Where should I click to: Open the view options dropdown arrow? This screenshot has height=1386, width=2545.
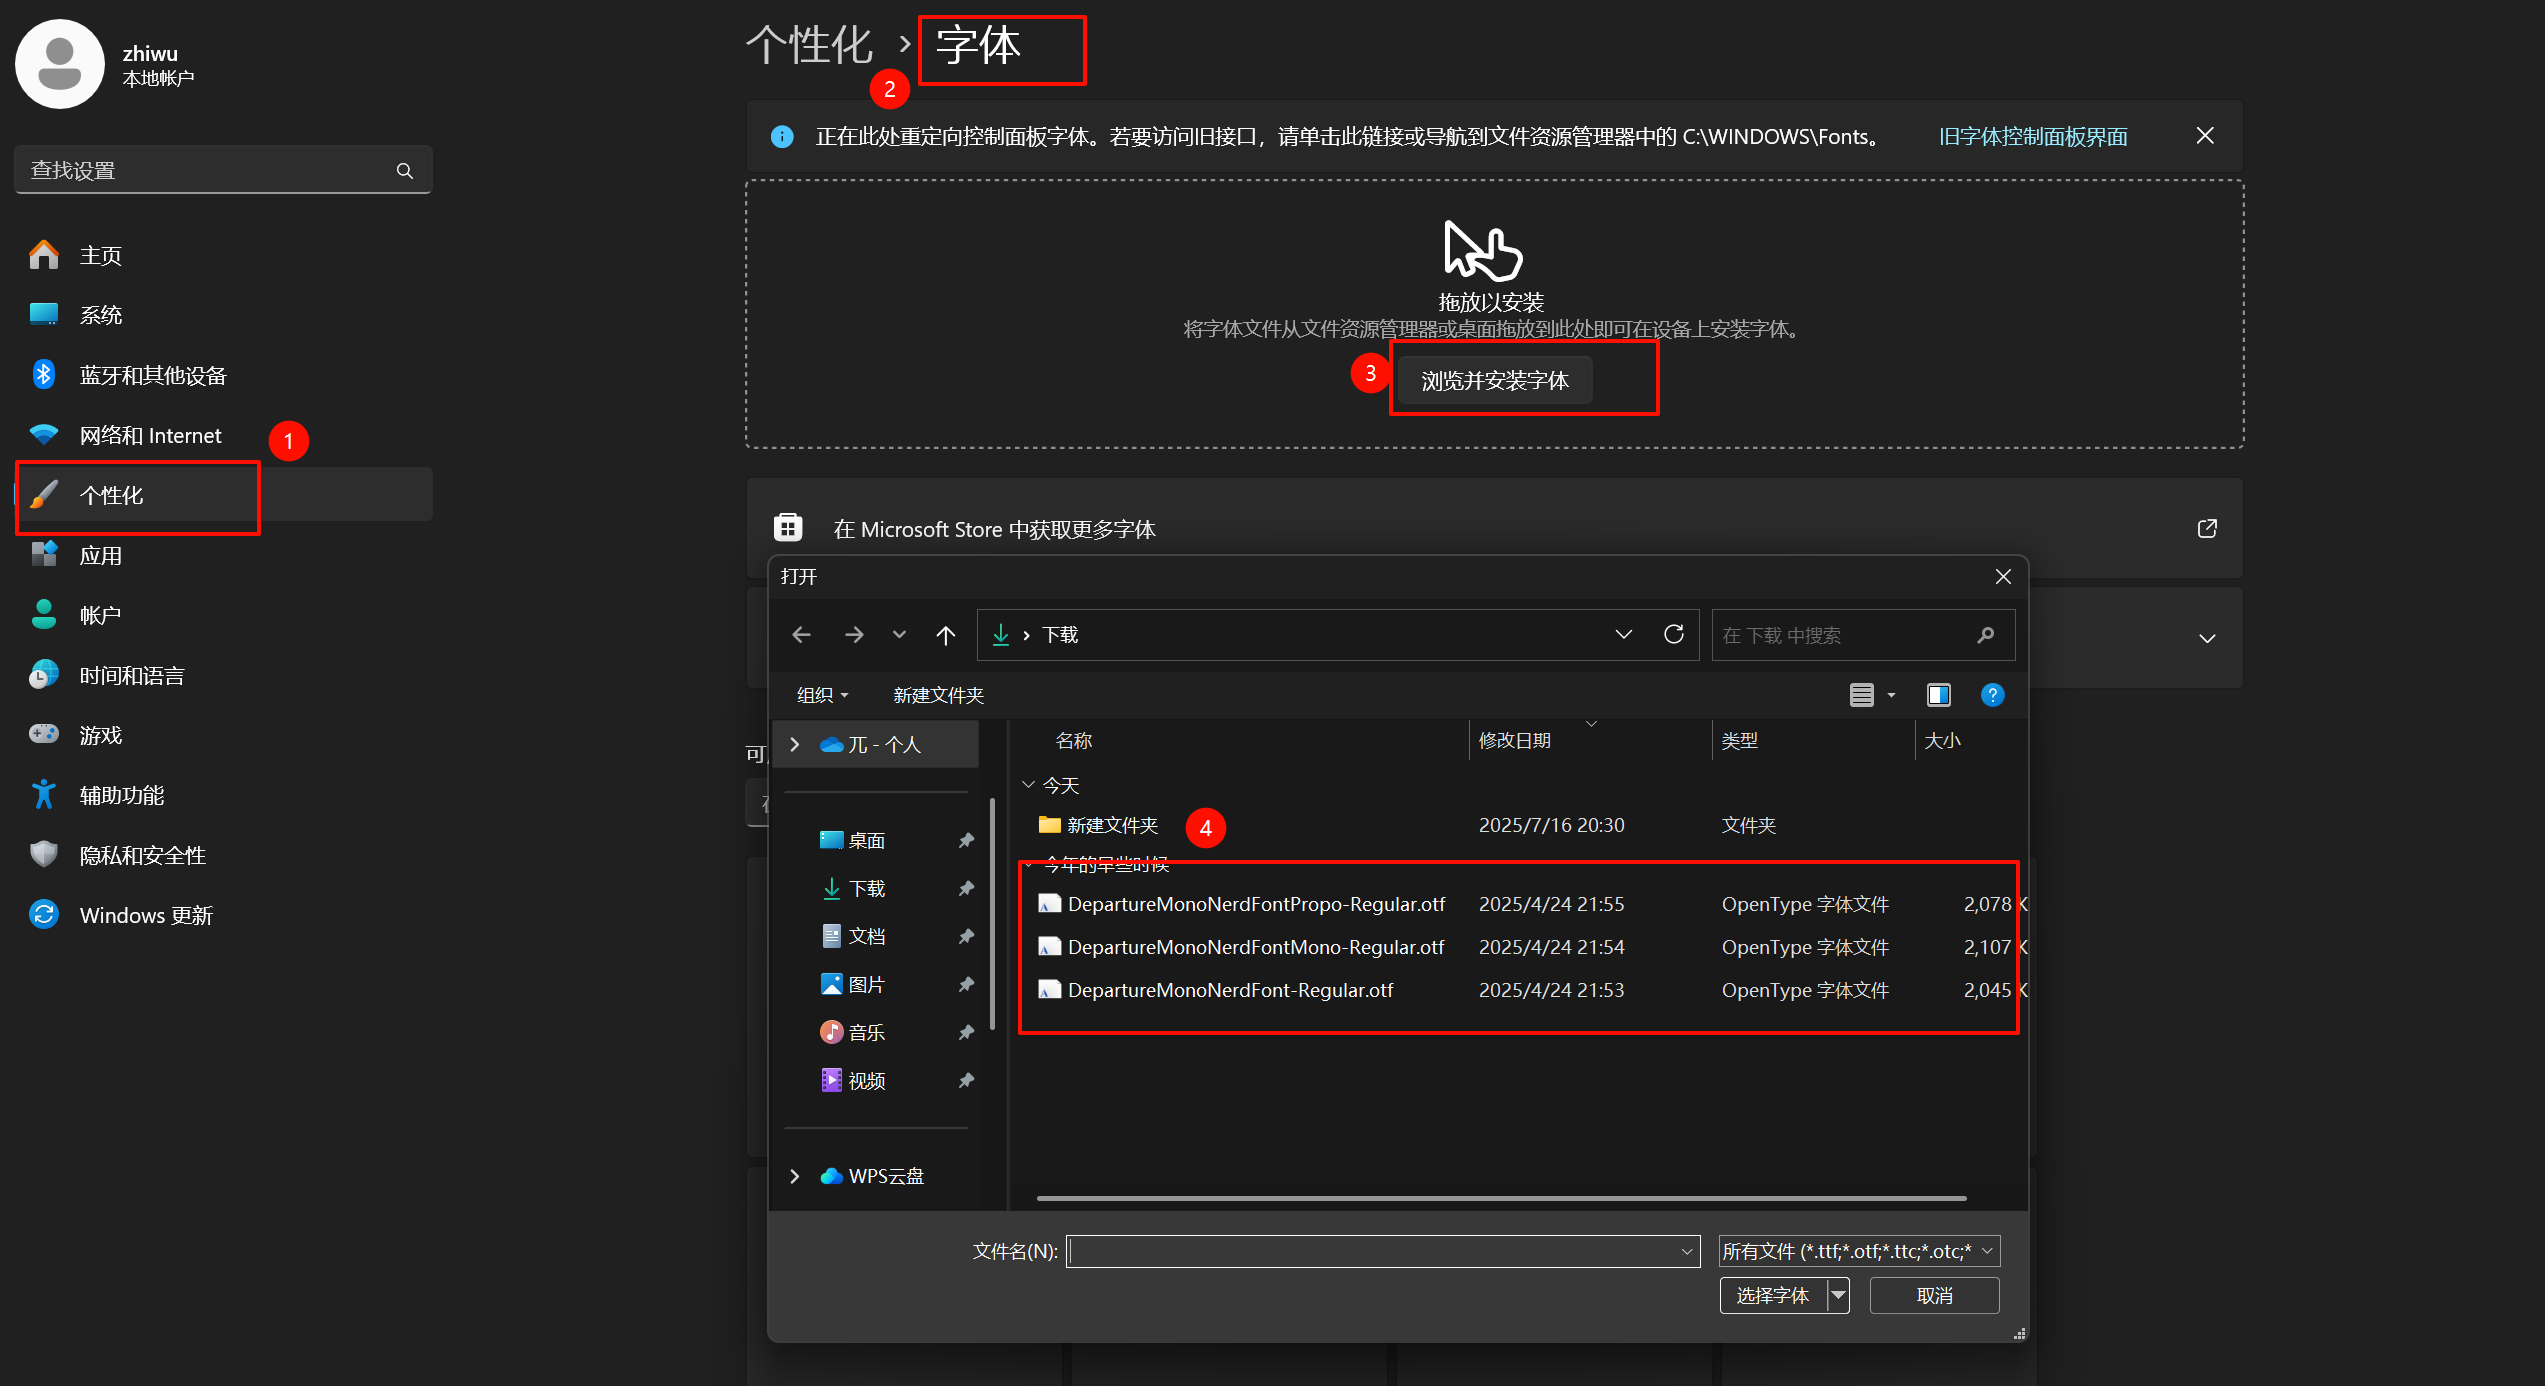coord(1891,695)
